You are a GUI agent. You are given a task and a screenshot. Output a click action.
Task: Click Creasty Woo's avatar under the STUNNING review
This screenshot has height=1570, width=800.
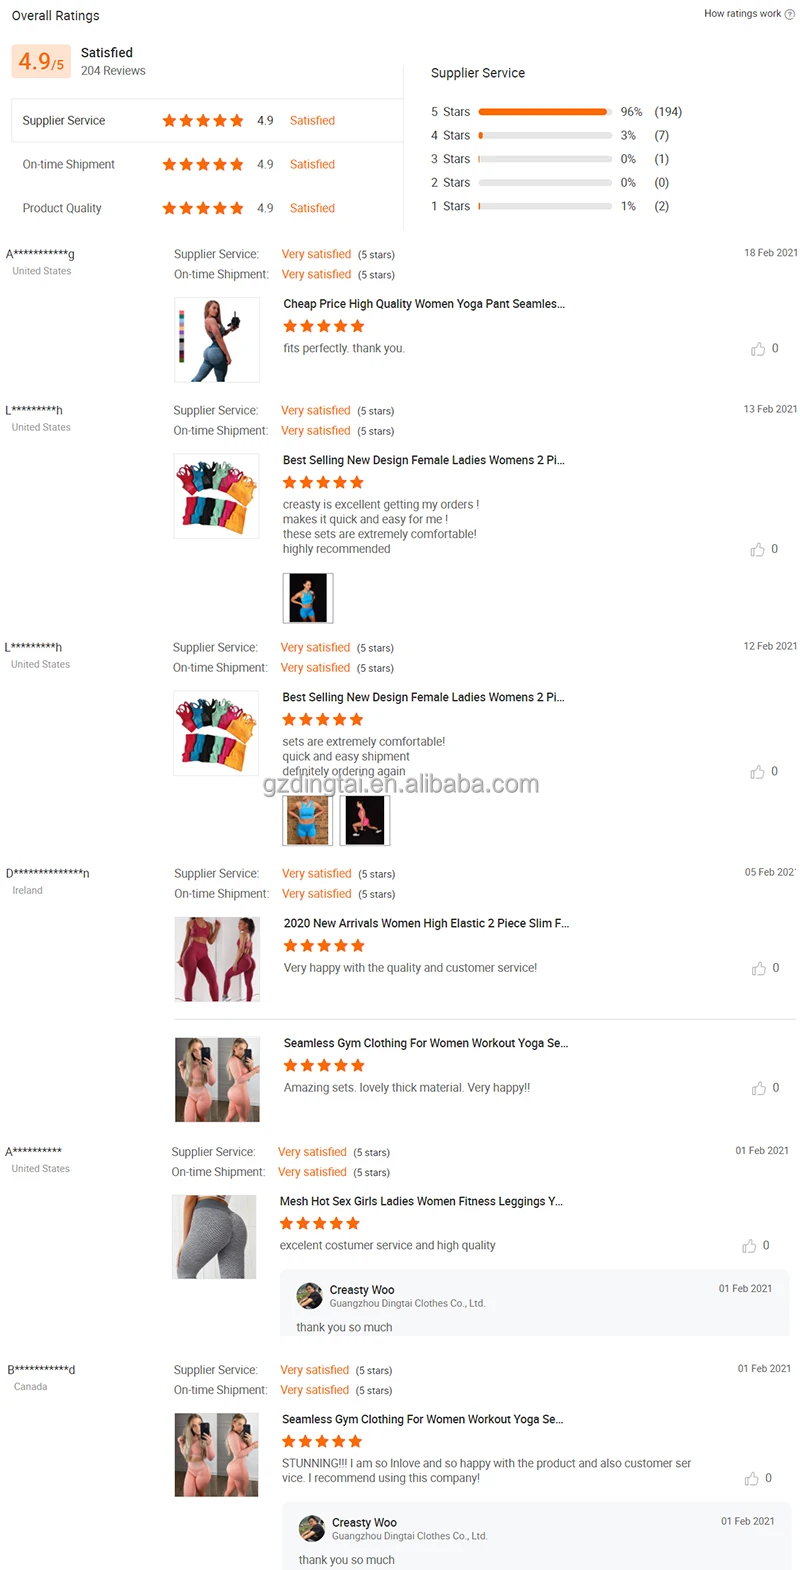pos(312,1528)
